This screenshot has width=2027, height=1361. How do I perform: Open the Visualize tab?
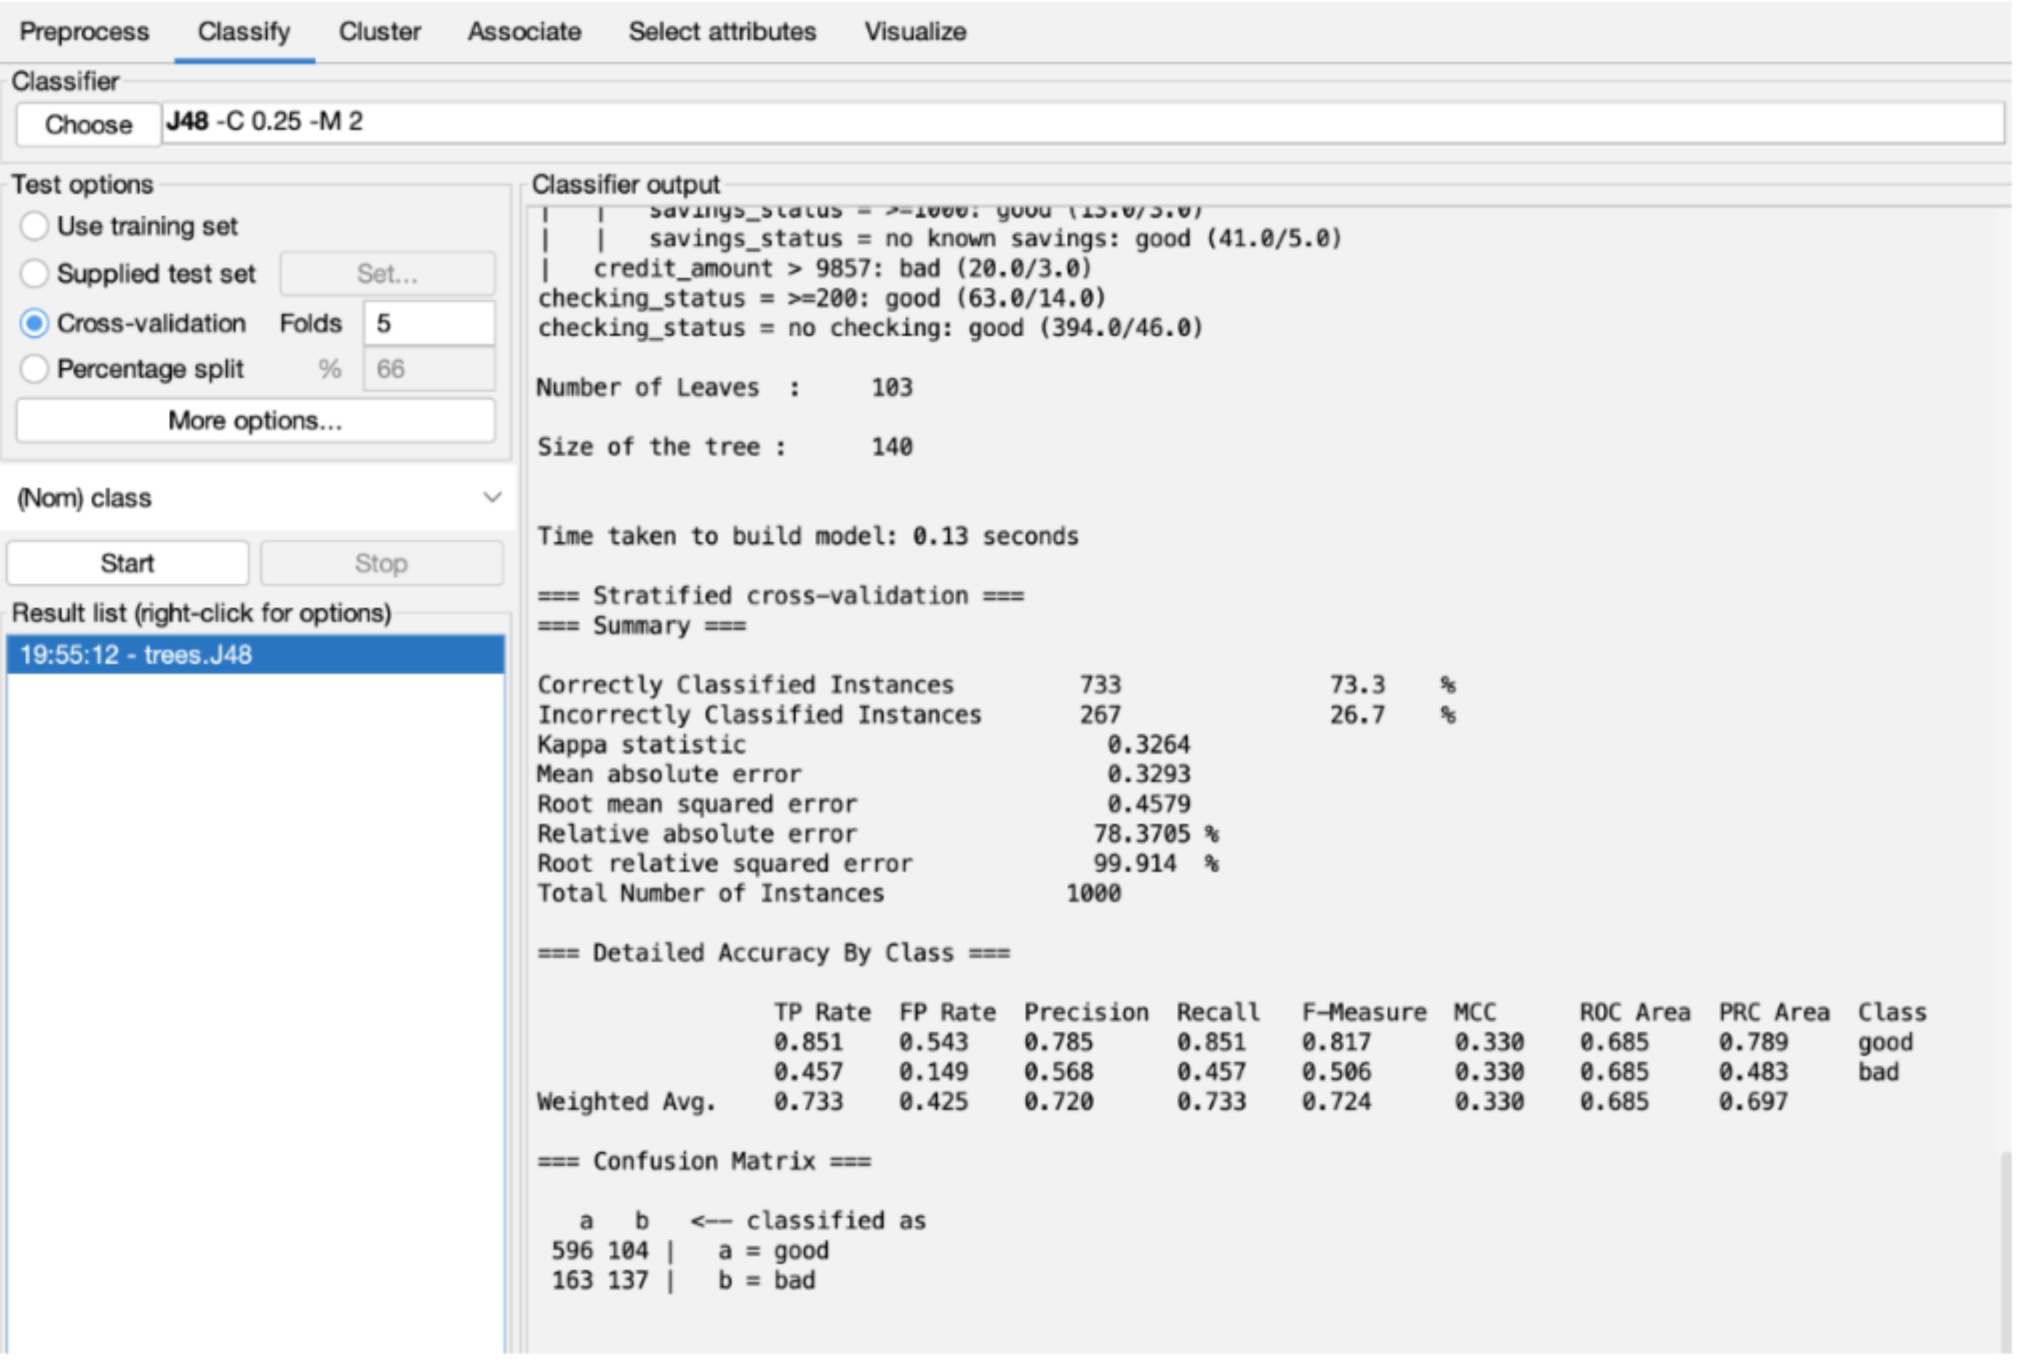click(x=915, y=32)
